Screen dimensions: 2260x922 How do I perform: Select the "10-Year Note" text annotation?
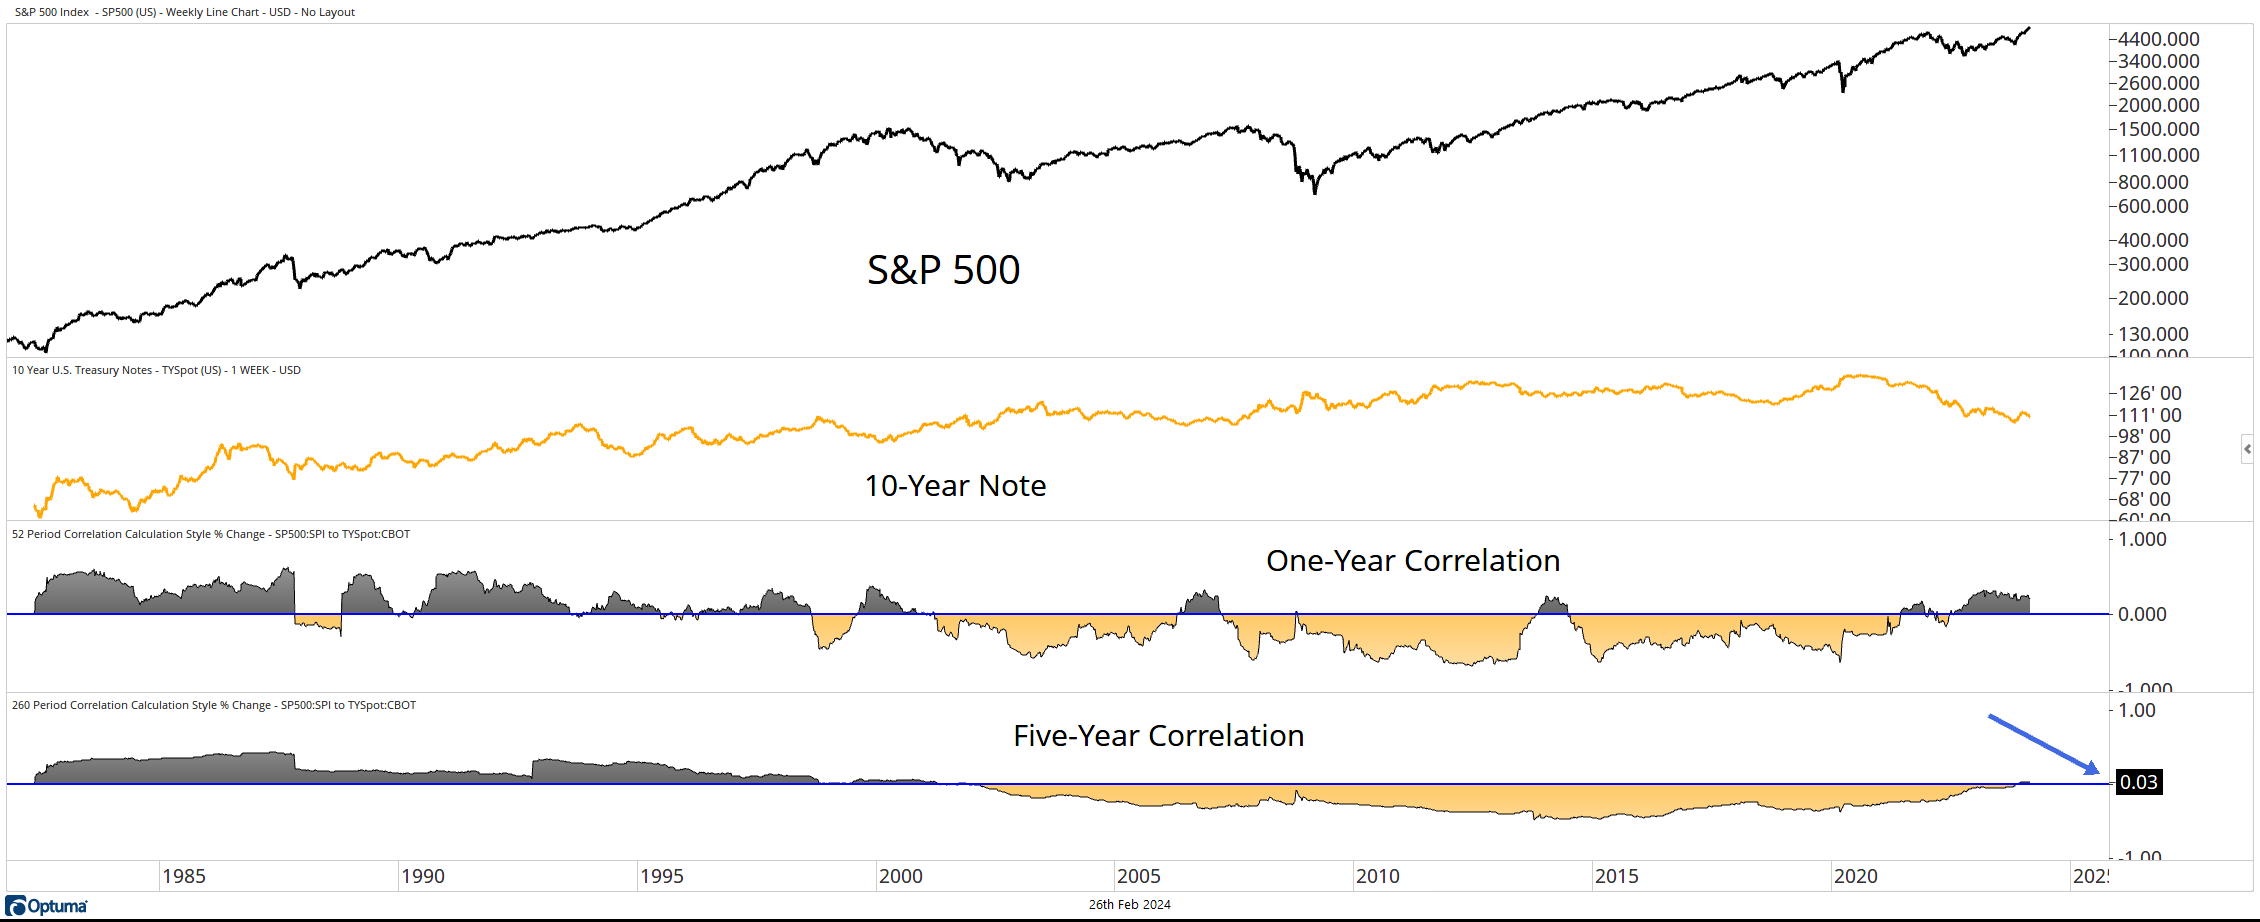coord(955,486)
